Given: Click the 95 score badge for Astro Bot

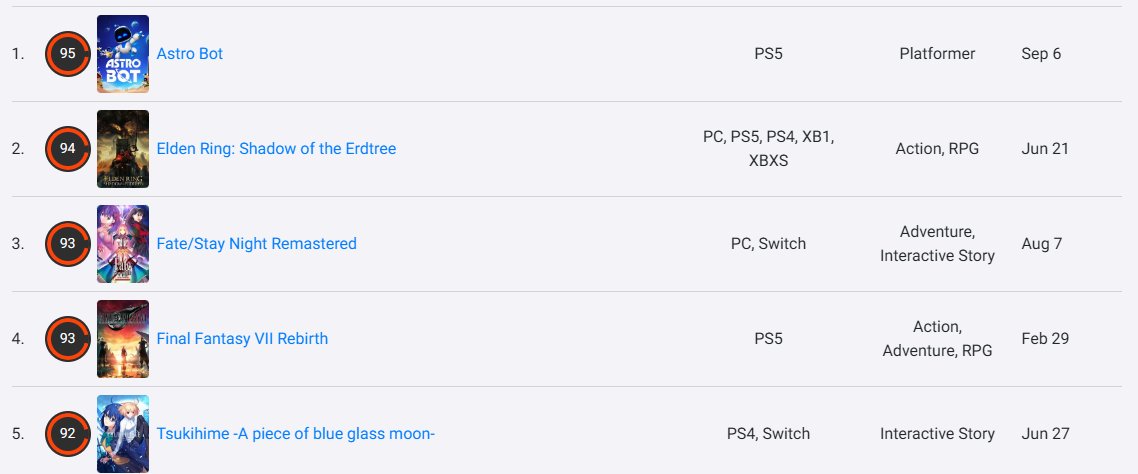Looking at the screenshot, I should [x=68, y=54].
